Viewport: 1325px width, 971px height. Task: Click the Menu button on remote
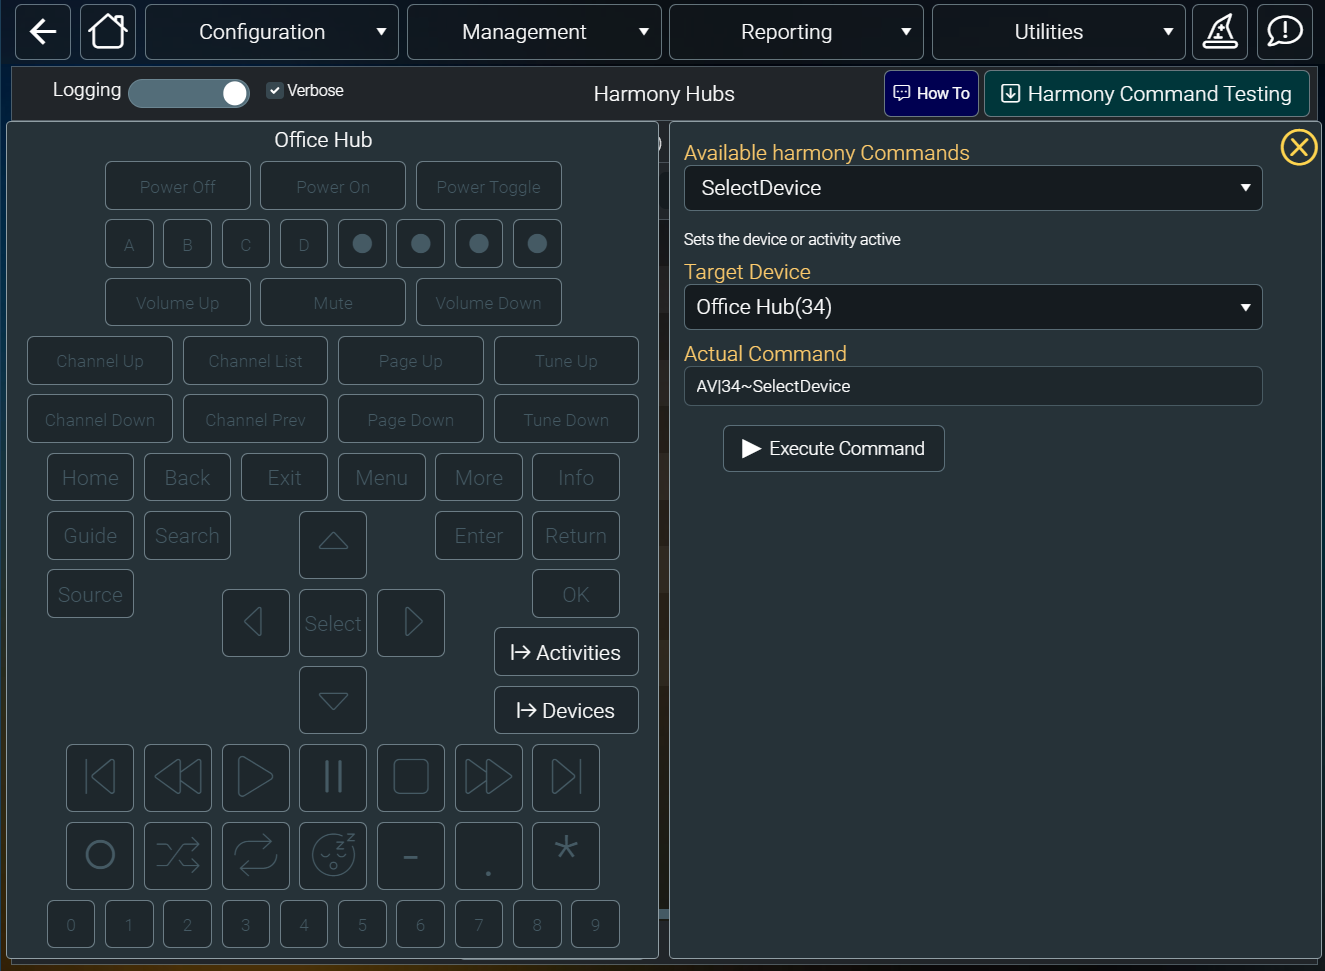pyautogui.click(x=382, y=477)
